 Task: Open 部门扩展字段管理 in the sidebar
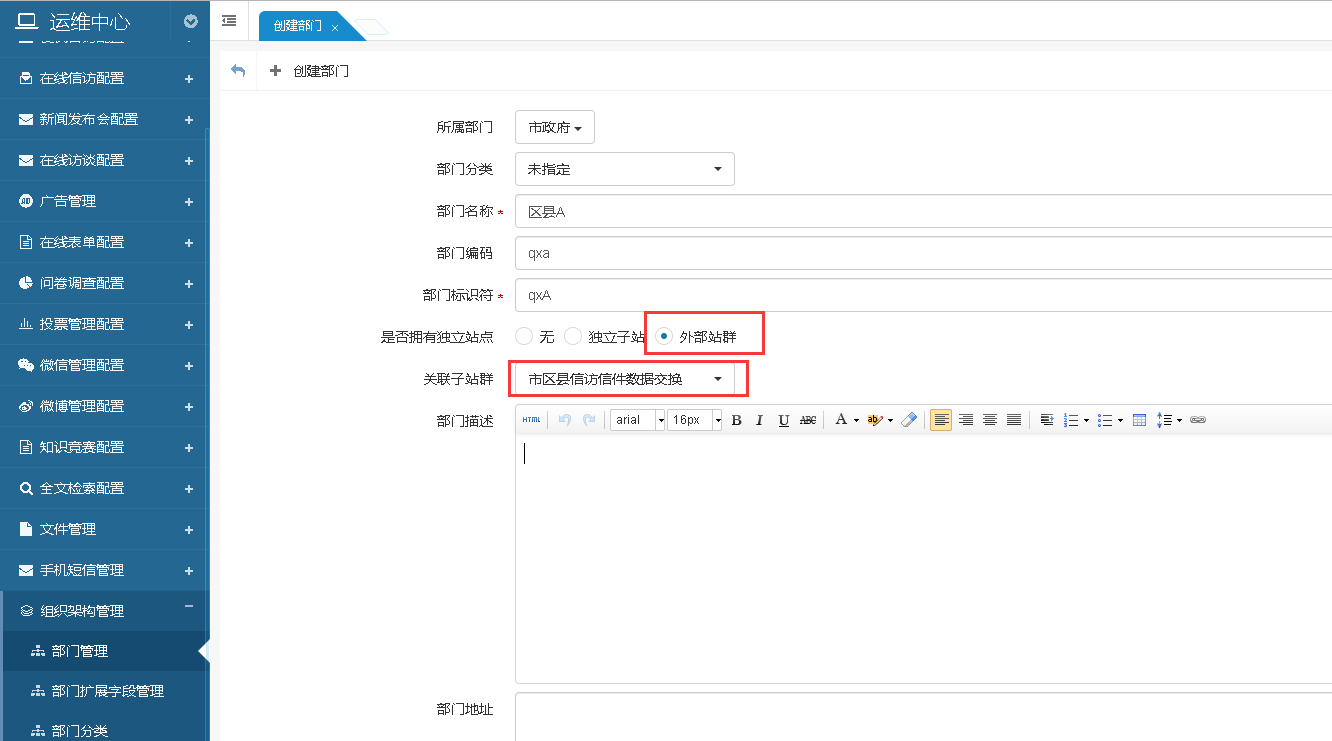(x=107, y=691)
